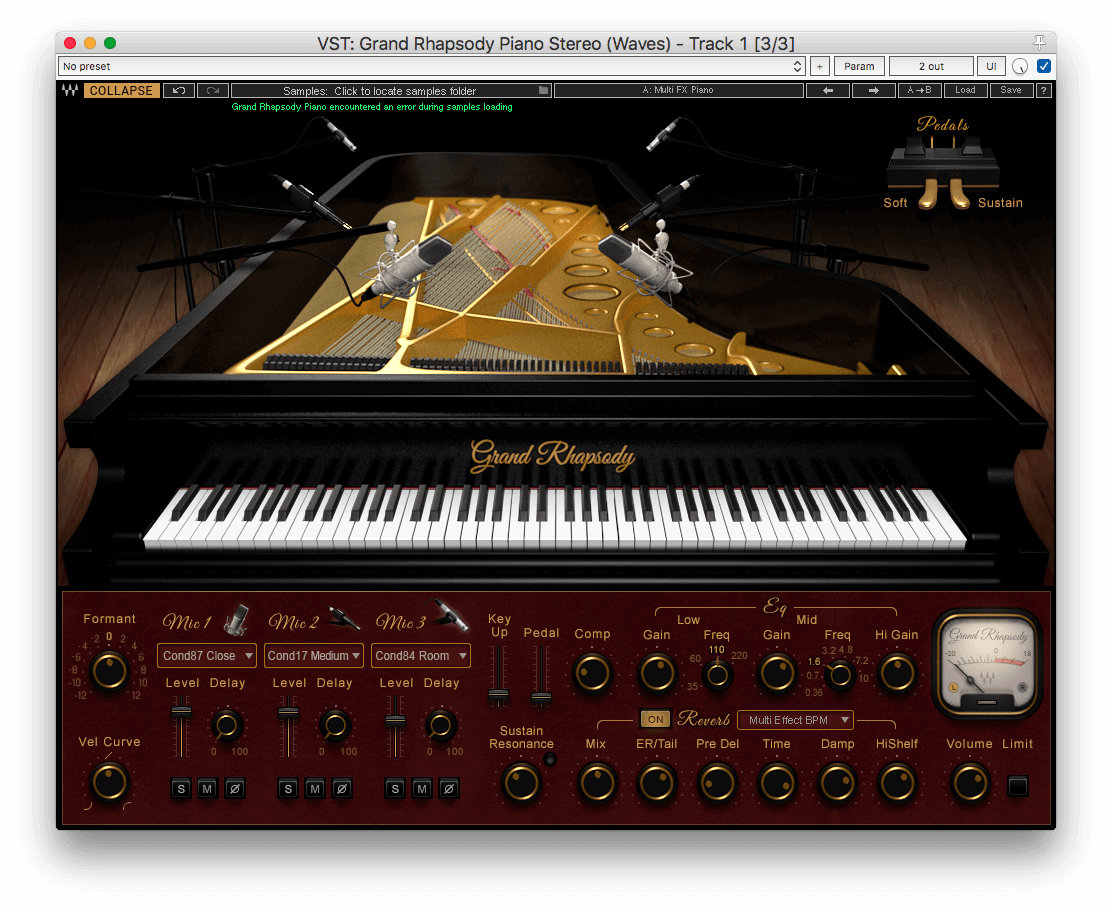The height and width of the screenshot is (910, 1112).
Task: Click the Sustain Resonance knob
Action: (x=521, y=783)
